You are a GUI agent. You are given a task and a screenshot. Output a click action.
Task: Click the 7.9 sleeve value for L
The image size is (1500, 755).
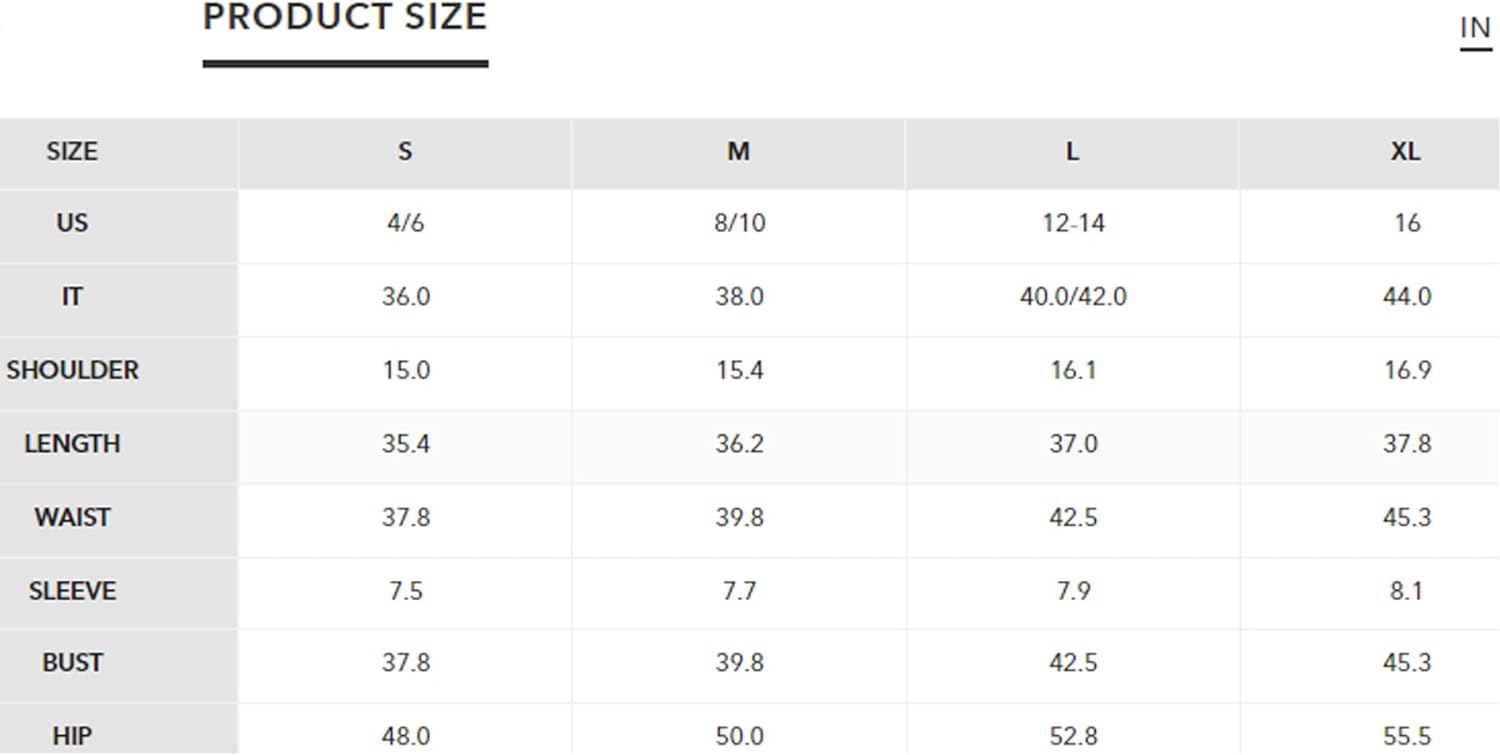(x=1072, y=591)
